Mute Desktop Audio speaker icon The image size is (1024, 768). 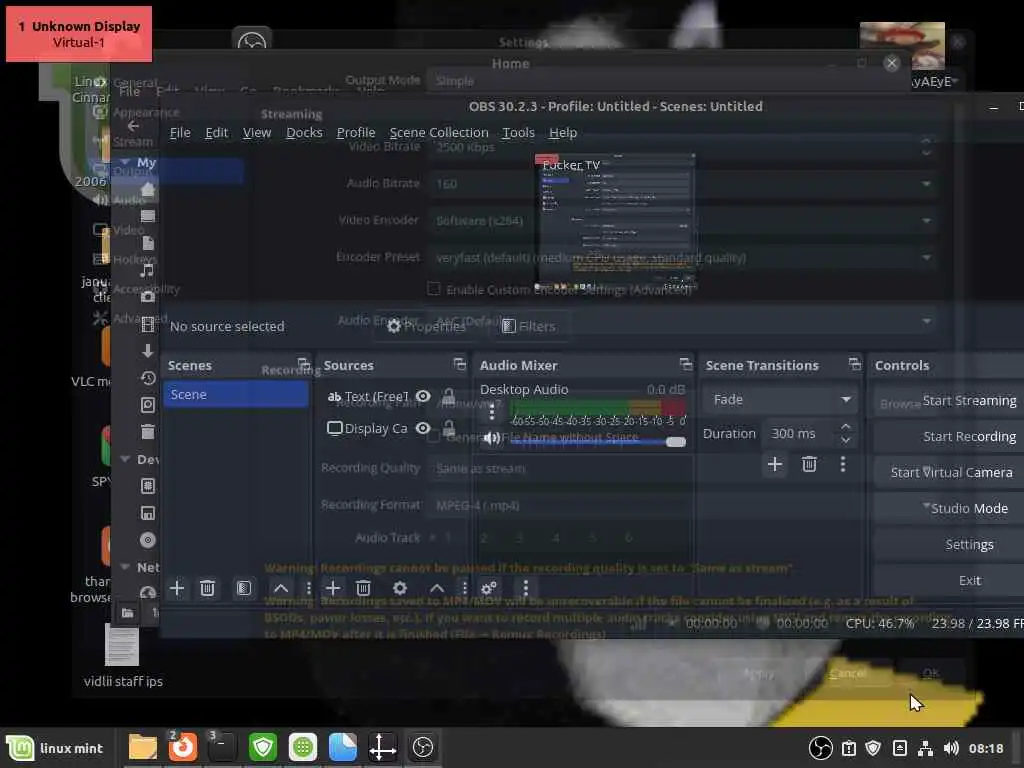tap(492, 438)
